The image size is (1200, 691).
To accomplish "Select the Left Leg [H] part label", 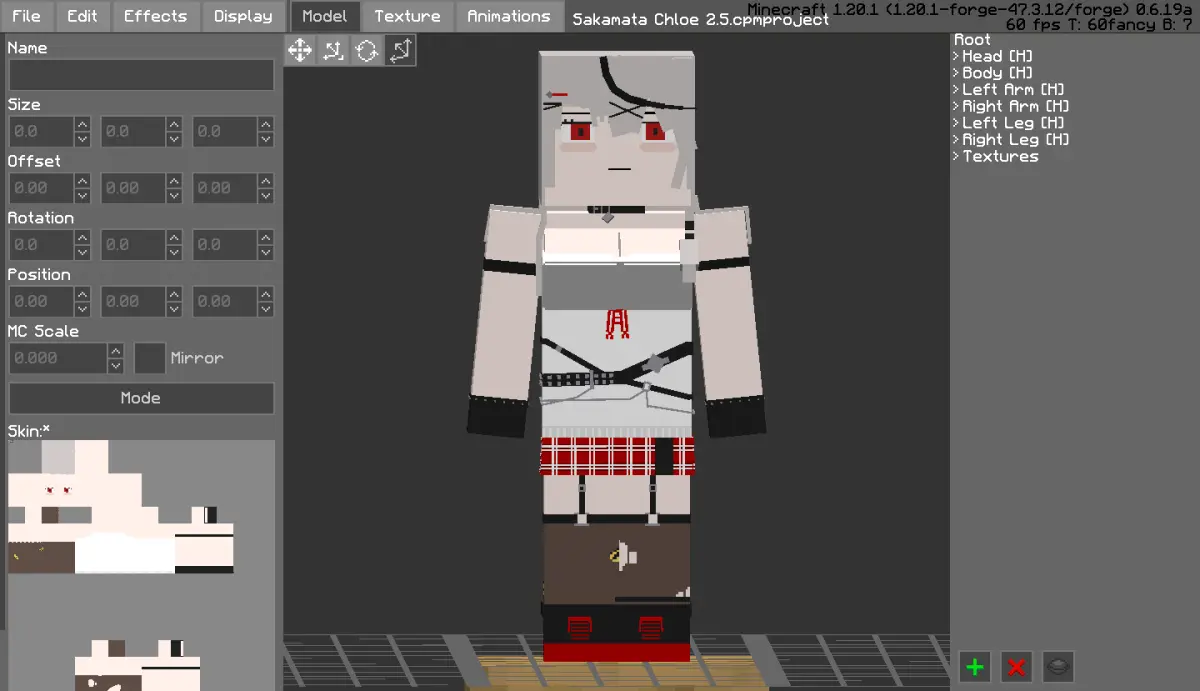I will click(1015, 123).
